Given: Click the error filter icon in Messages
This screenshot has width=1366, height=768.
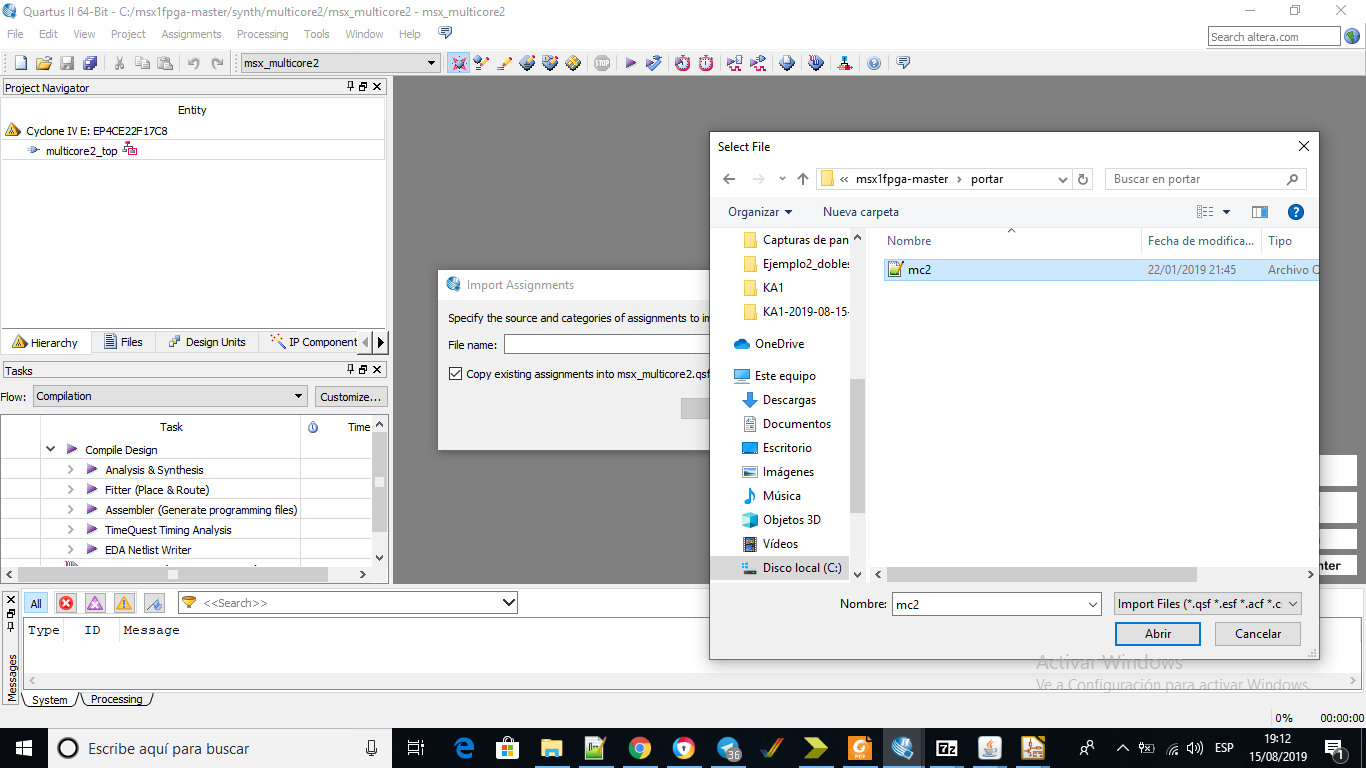Looking at the screenshot, I should point(66,603).
